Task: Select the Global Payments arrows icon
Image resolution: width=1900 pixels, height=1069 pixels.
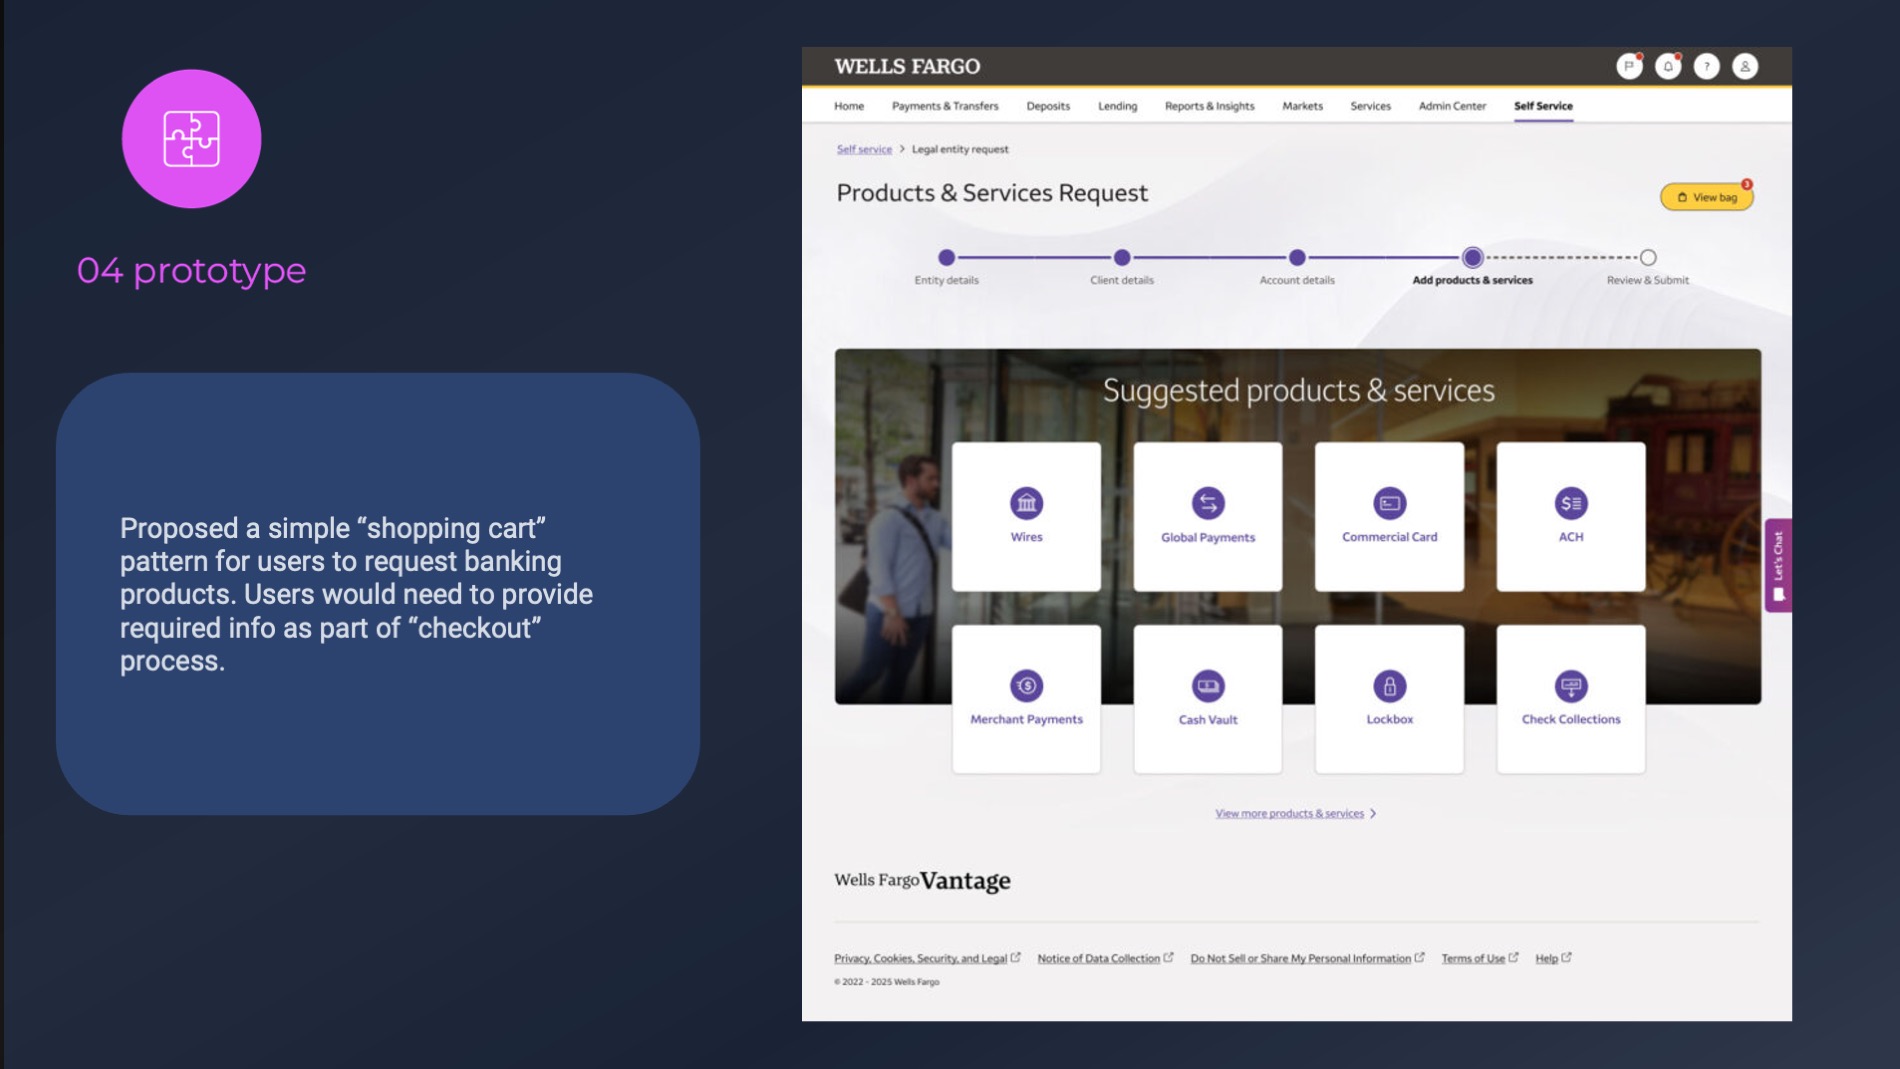Action: [1207, 503]
